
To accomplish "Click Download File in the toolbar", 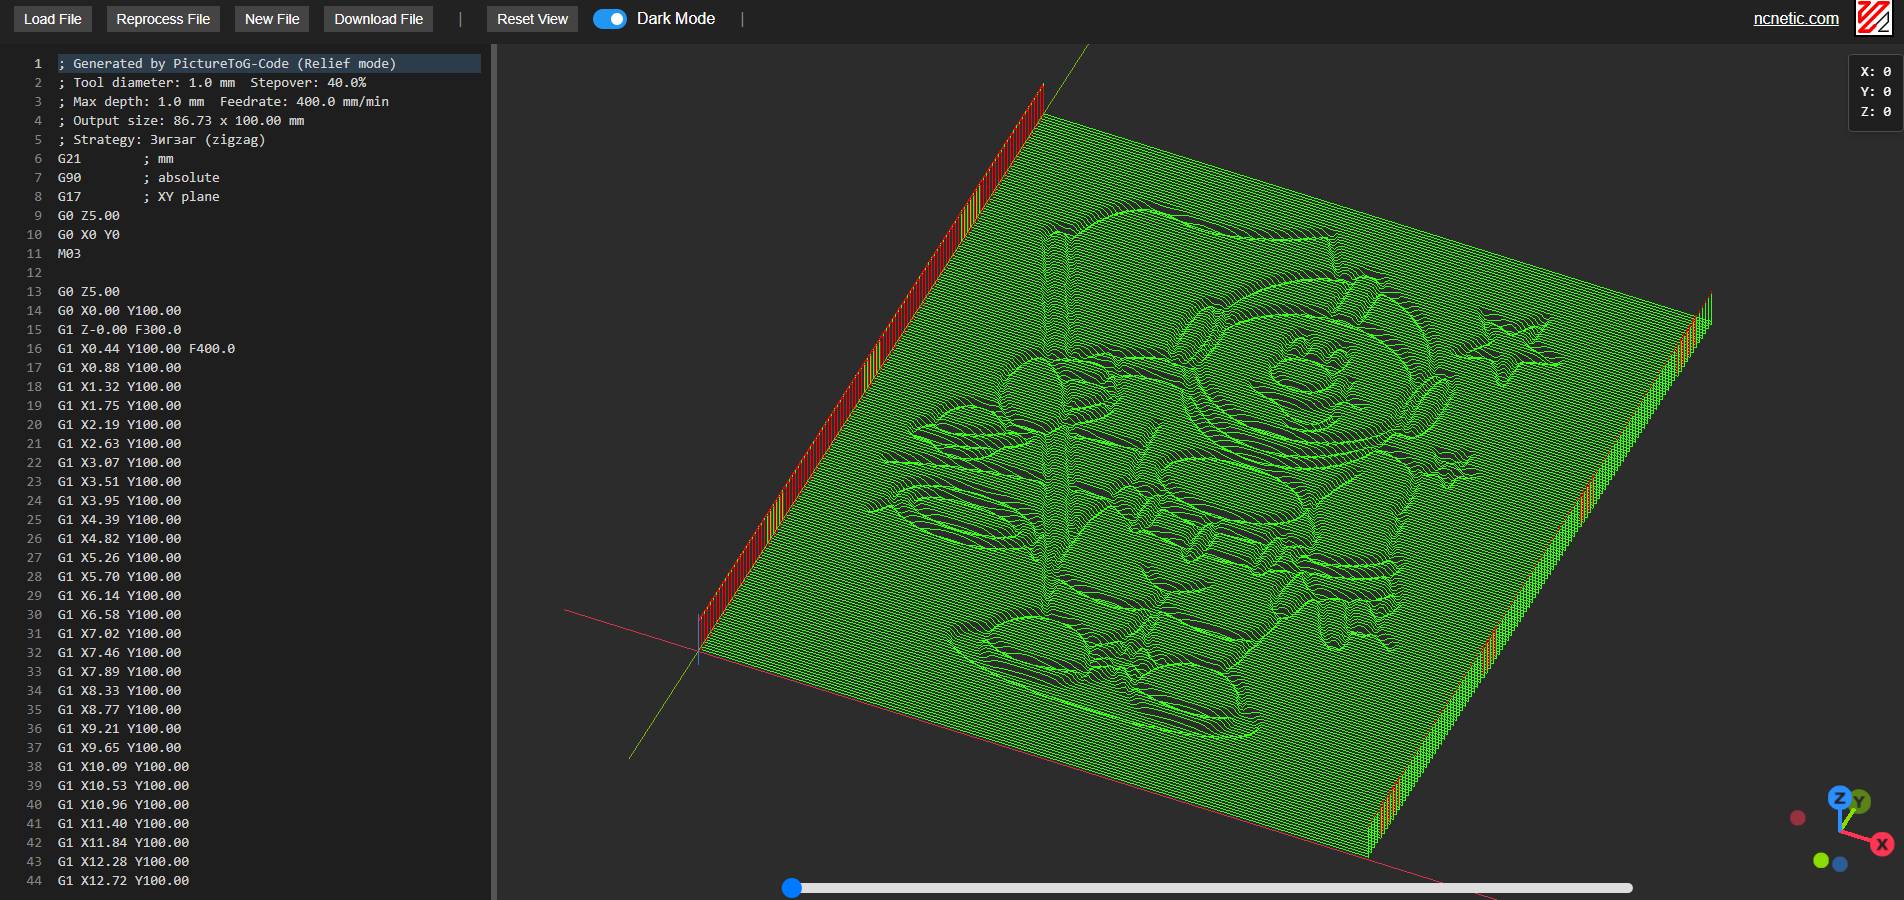I will tap(378, 19).
